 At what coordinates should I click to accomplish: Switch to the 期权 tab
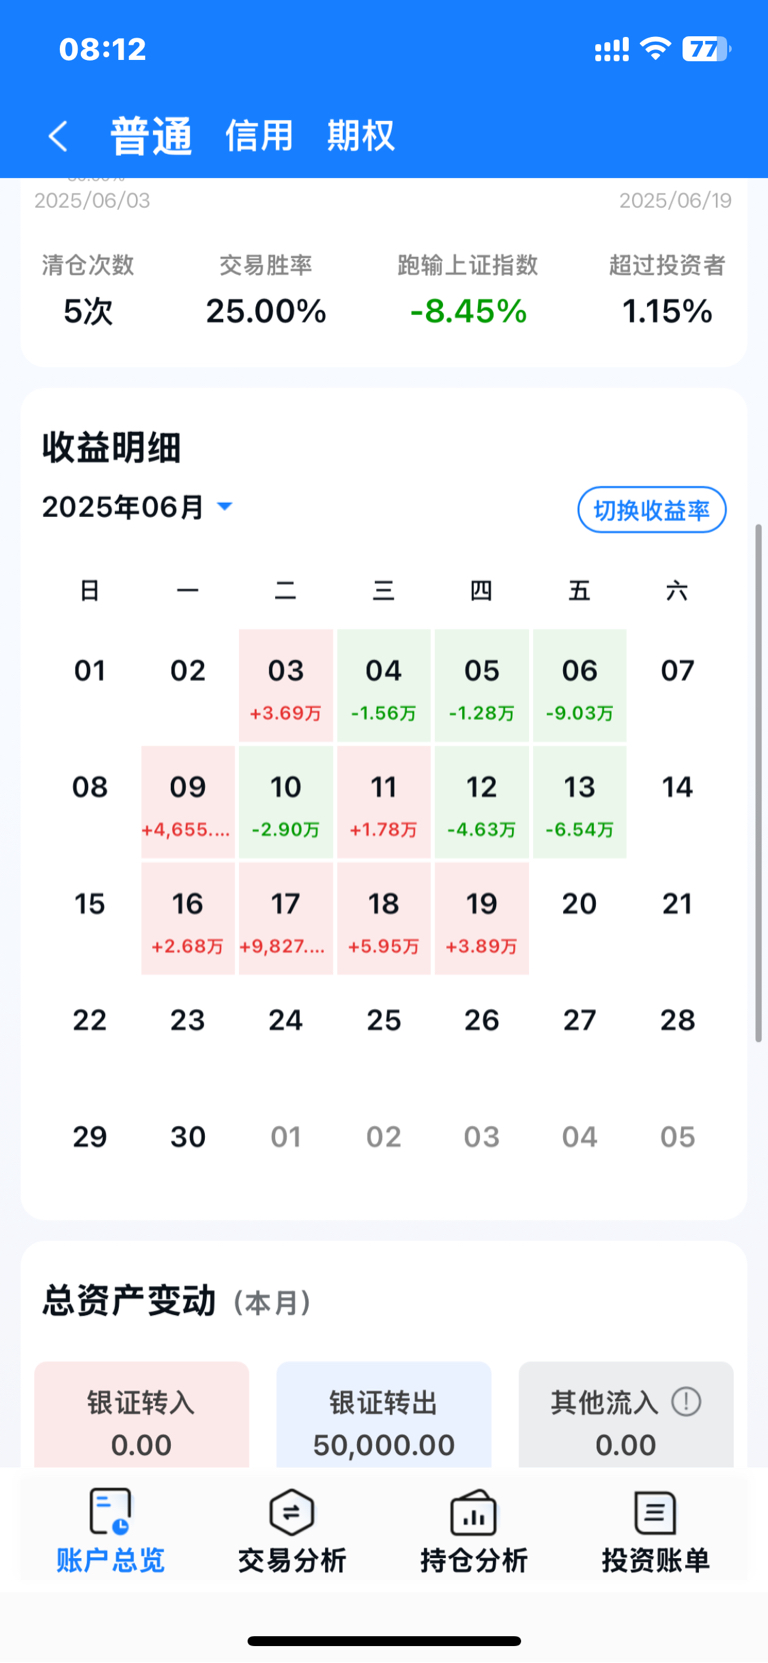pyautogui.click(x=361, y=135)
